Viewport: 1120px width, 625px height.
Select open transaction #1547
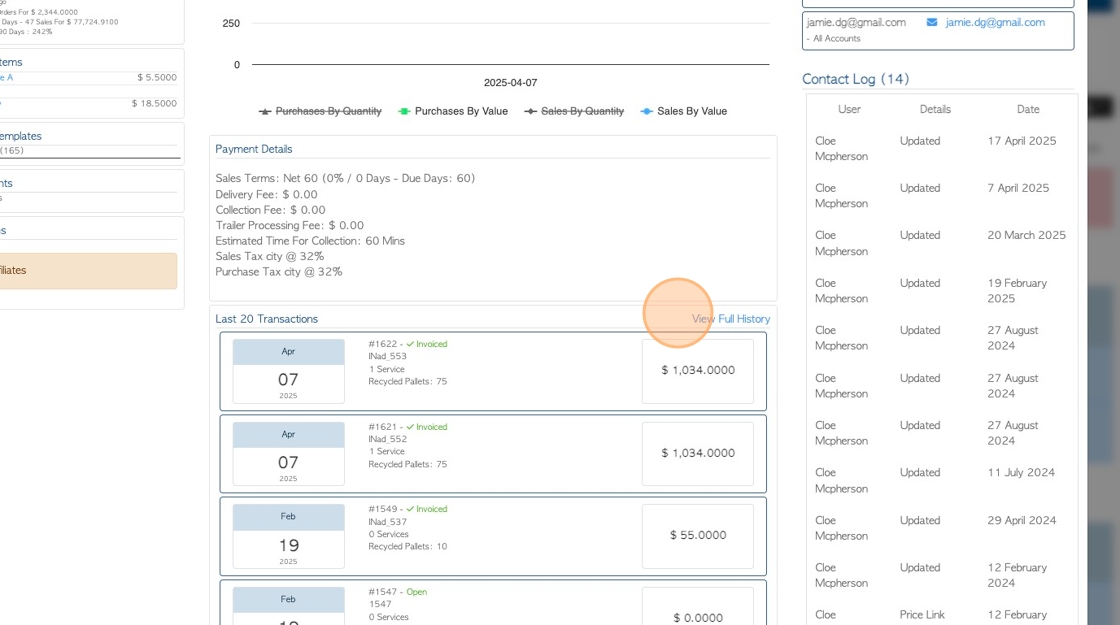pyautogui.click(x=493, y=603)
